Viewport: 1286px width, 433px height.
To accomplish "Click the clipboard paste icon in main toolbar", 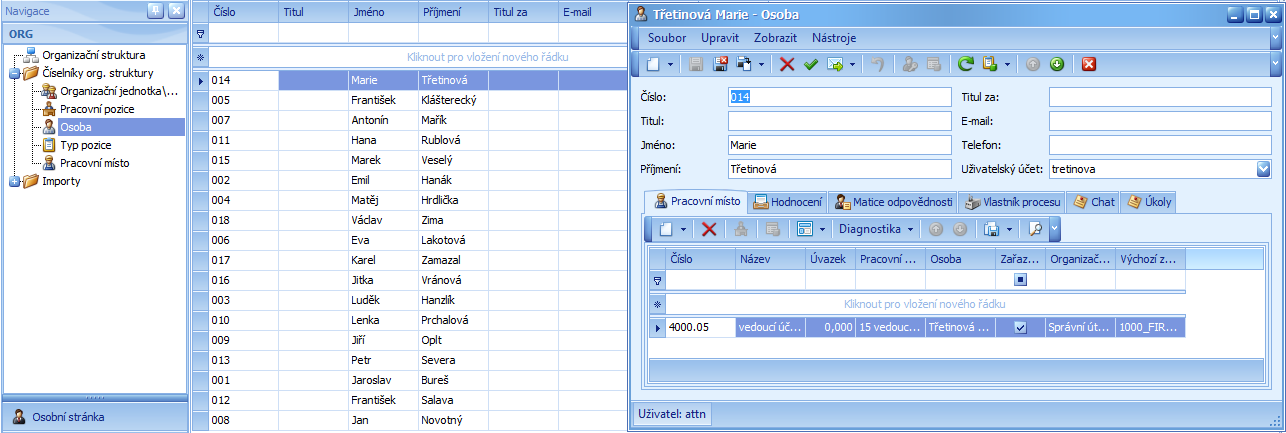I will [990, 64].
